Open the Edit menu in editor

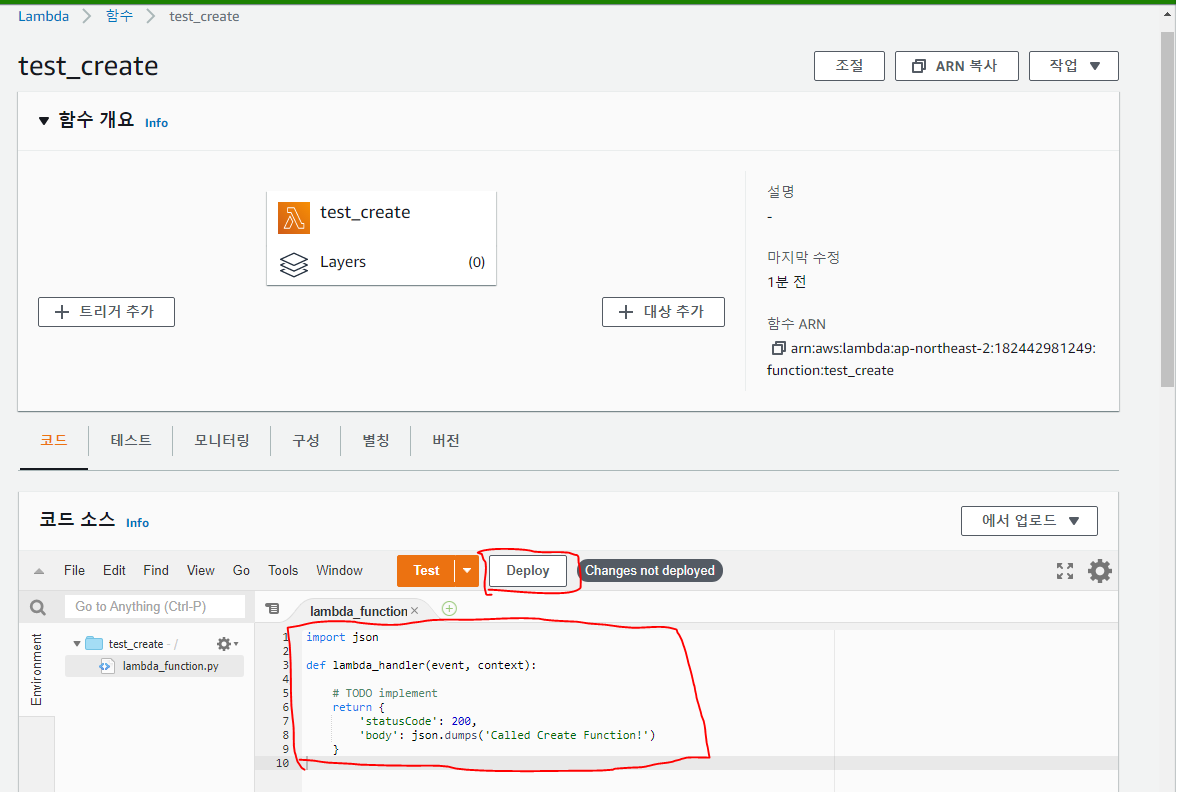pos(114,571)
